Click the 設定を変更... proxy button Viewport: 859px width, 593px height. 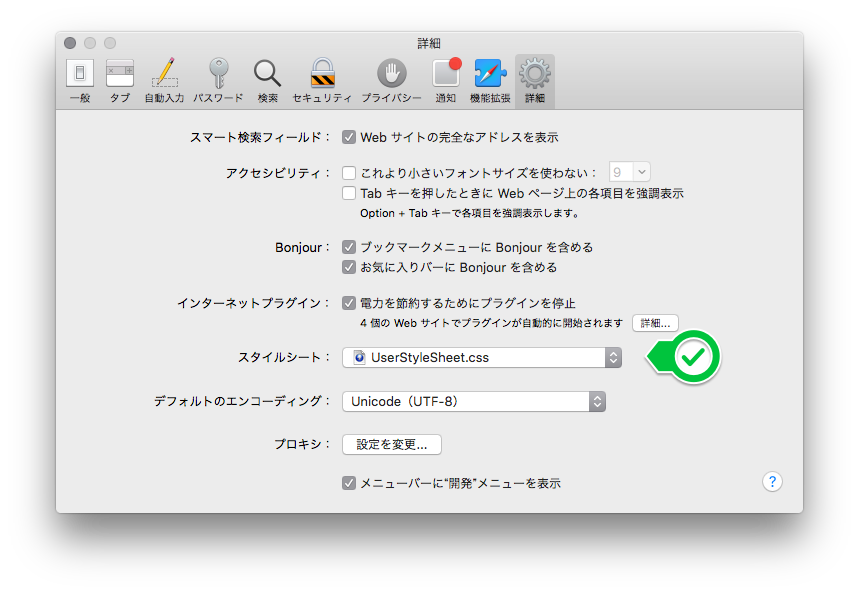point(392,444)
